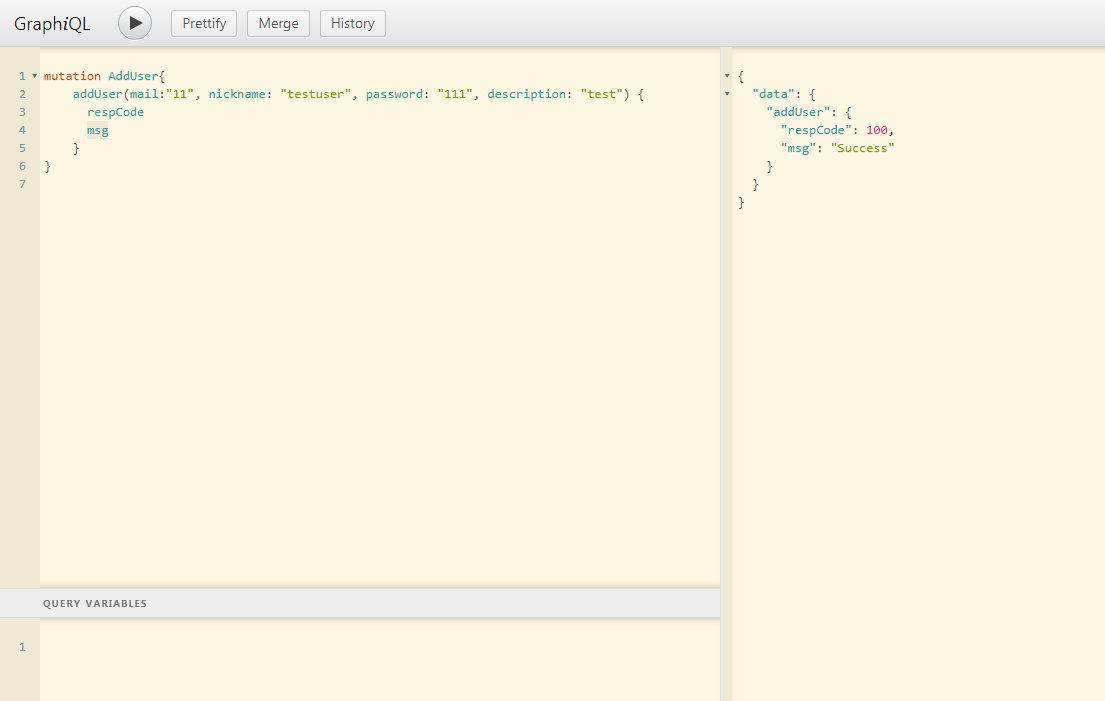Click into the query variables editor on line 1

pyautogui.click(x=380, y=647)
